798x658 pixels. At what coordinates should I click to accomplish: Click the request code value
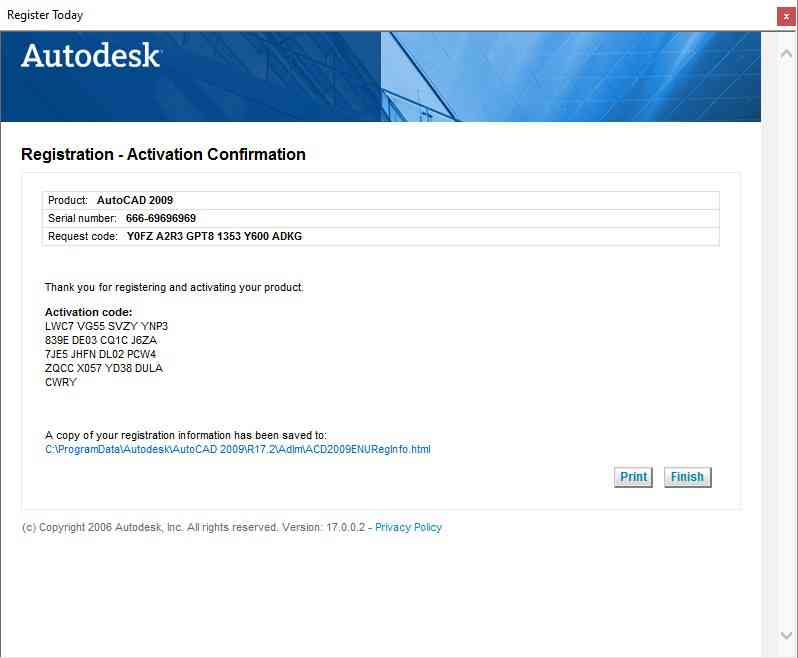[214, 236]
